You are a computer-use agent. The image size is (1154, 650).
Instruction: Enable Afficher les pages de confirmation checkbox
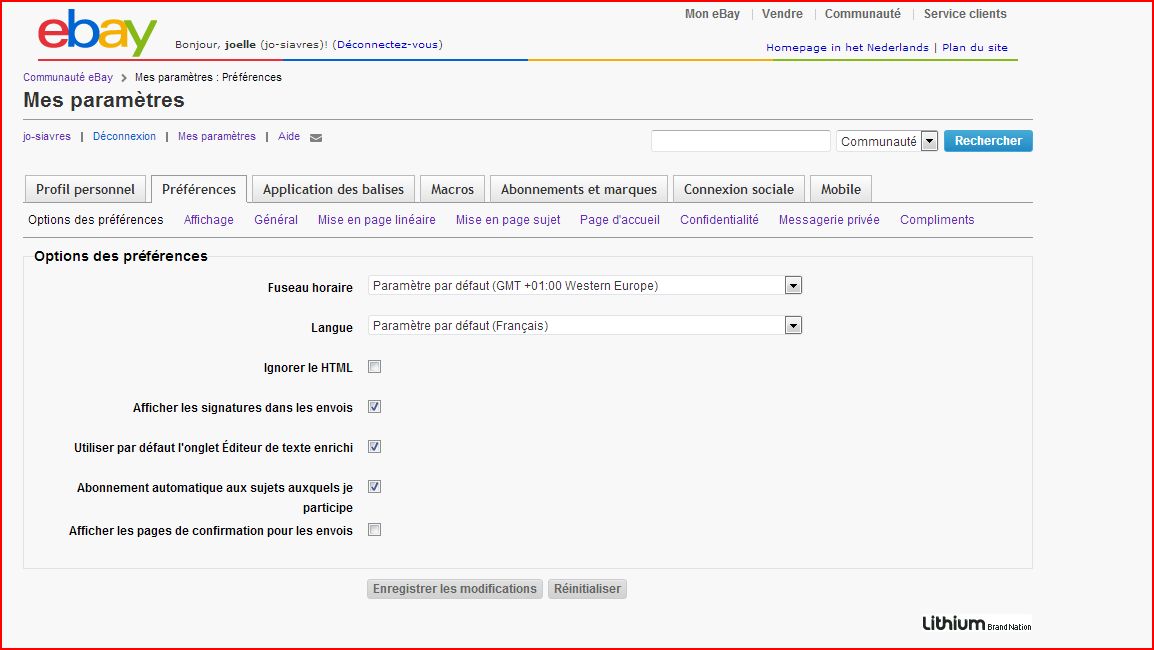[x=375, y=530]
